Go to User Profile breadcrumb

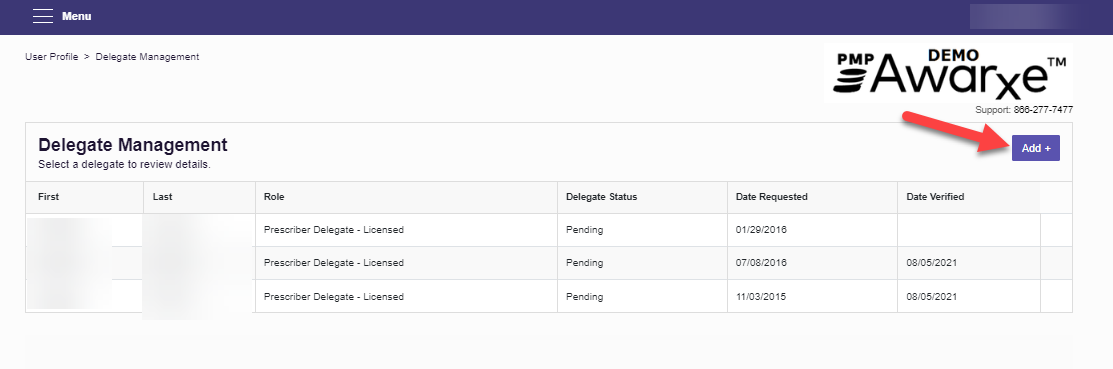(x=52, y=57)
